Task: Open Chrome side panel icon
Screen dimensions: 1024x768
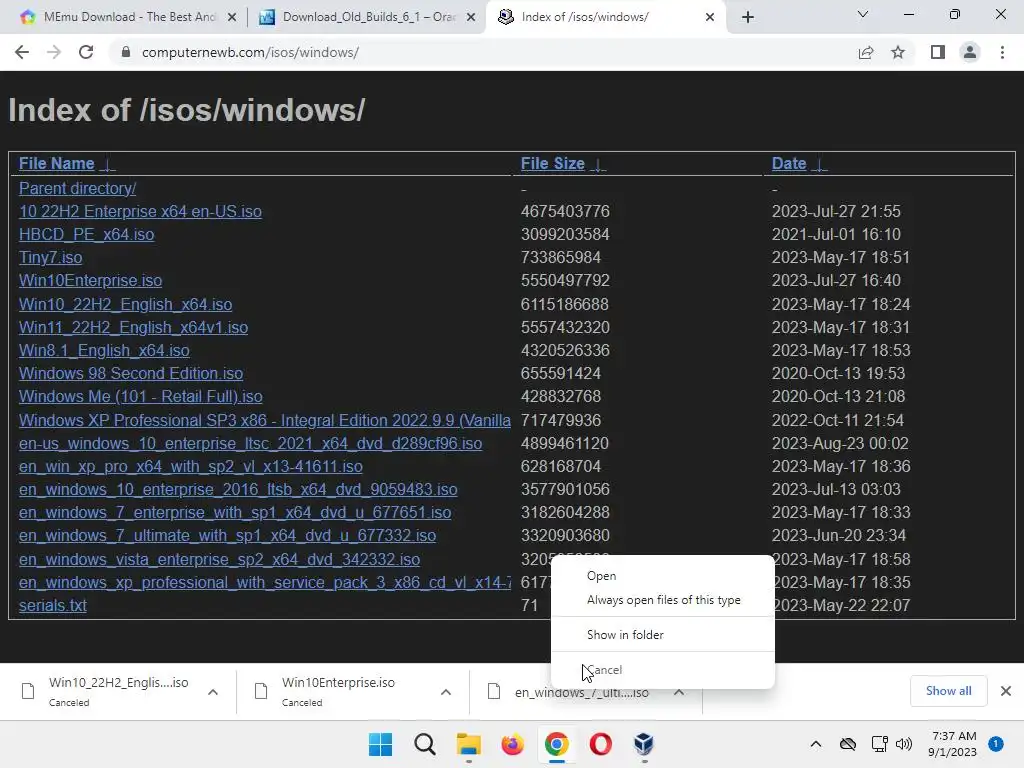Action: (x=938, y=52)
